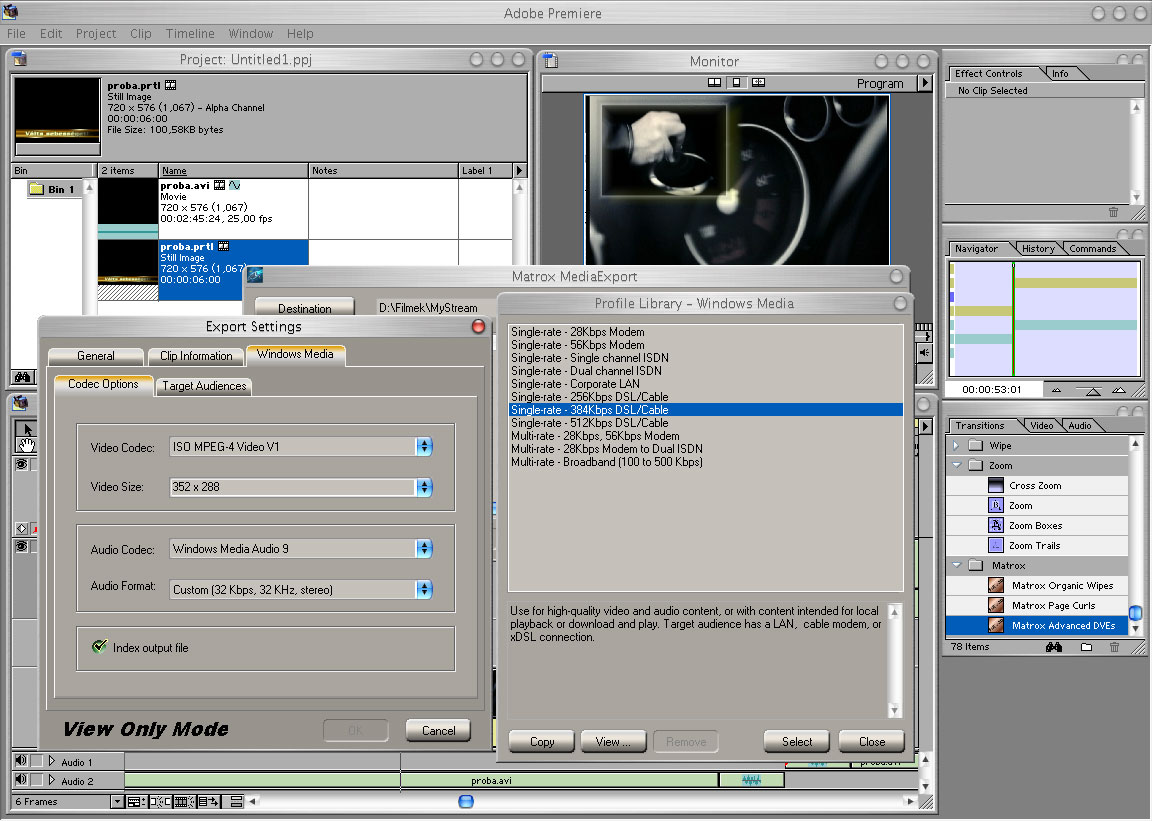Click the Navigator zoom in large mountains icon
The image size is (1152, 821).
point(1119,390)
